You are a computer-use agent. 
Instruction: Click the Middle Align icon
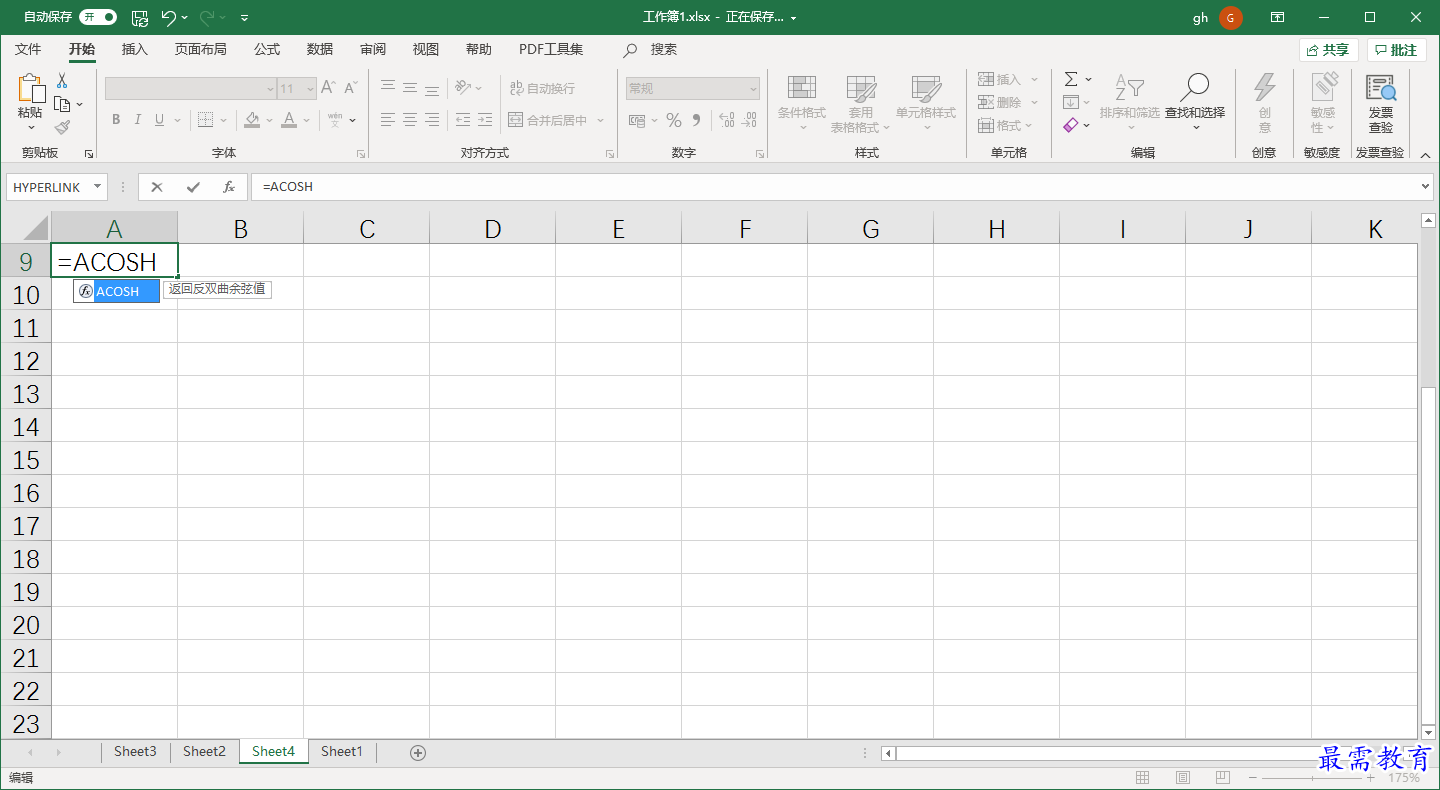point(410,88)
